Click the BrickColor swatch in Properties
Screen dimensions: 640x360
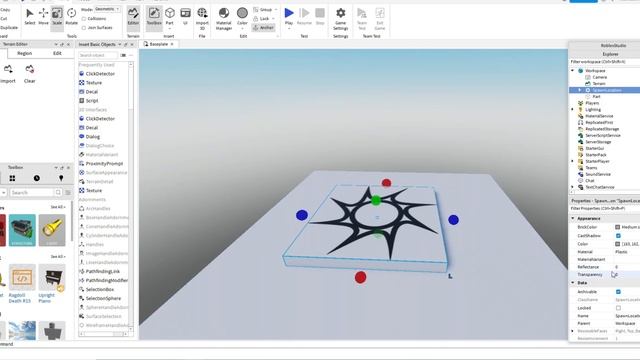[618, 227]
